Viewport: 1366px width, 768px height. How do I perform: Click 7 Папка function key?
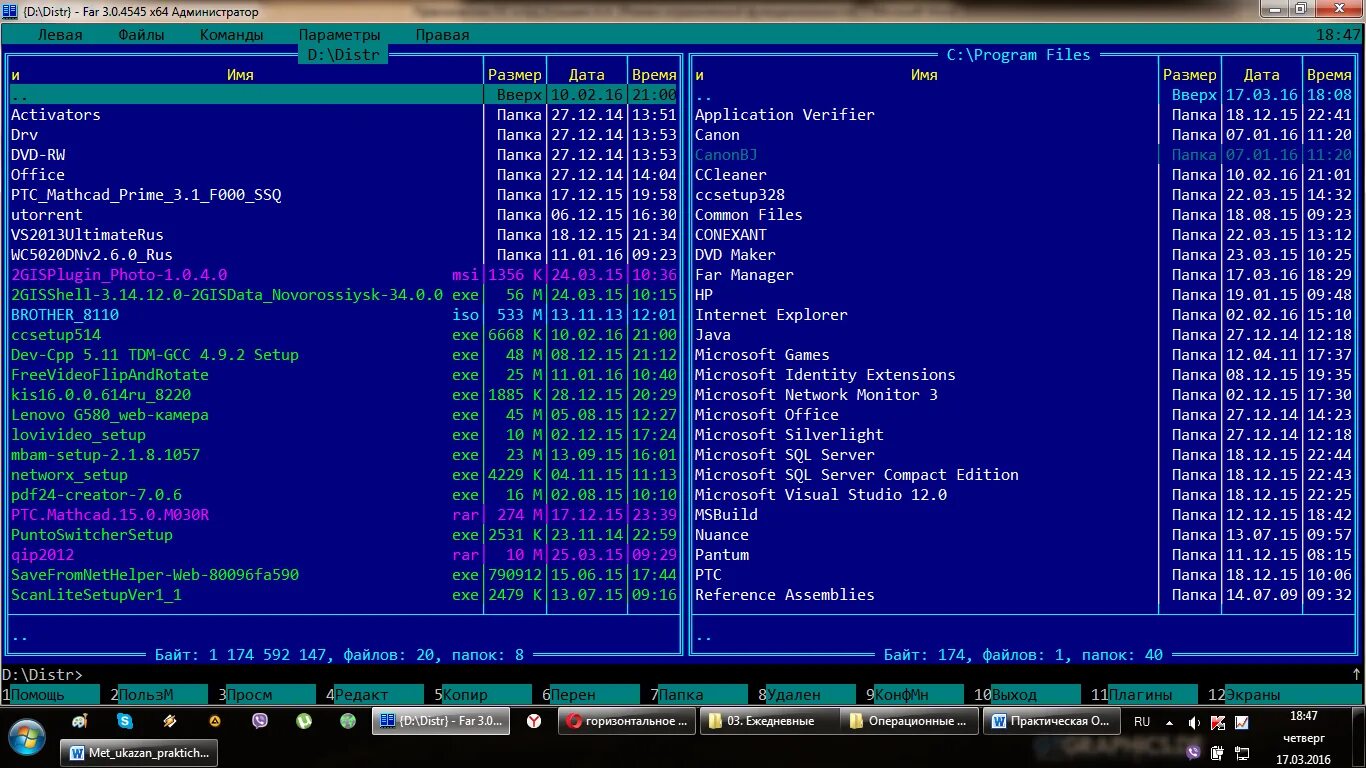(x=698, y=695)
